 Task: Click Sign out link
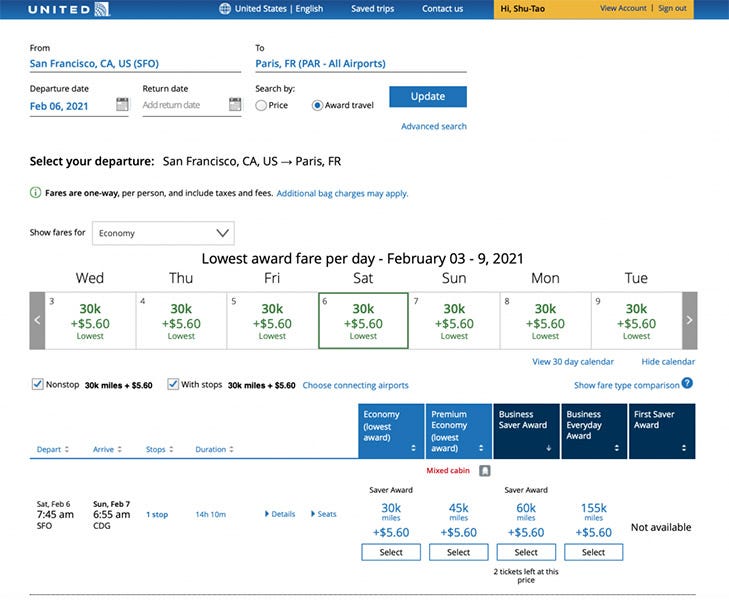click(672, 8)
